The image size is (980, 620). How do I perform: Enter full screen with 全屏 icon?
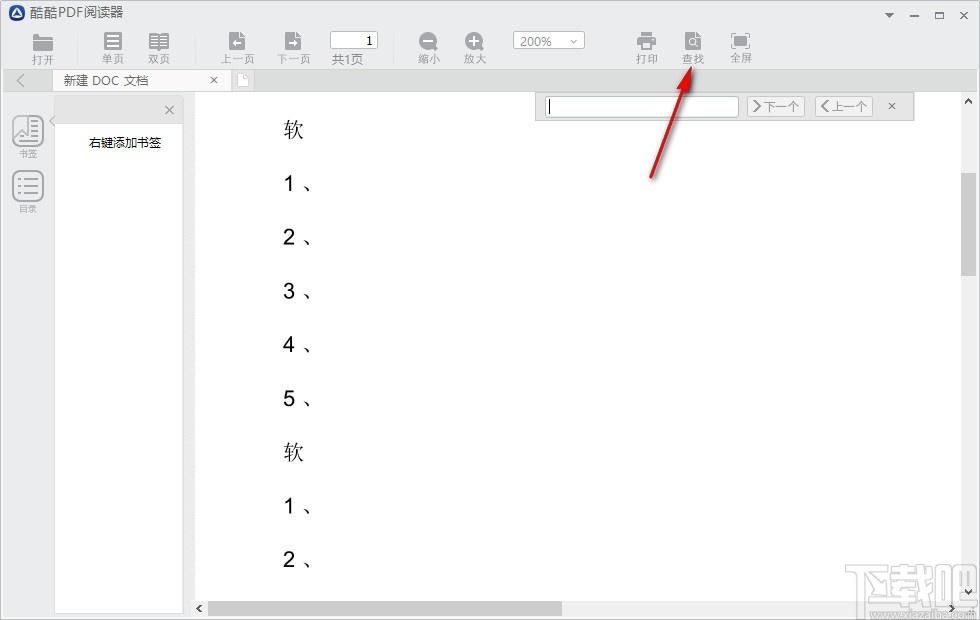[741, 48]
